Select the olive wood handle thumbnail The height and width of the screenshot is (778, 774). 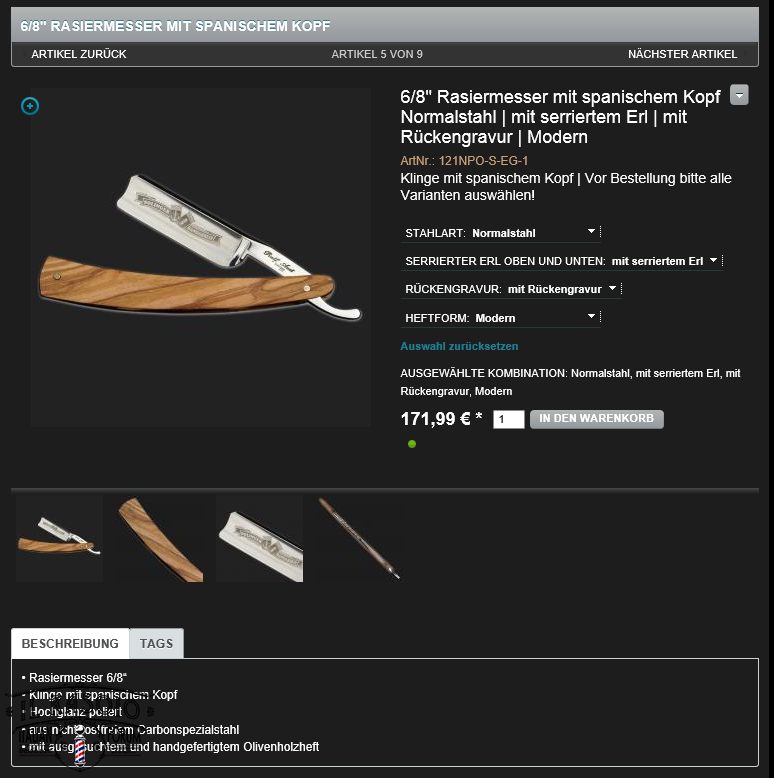coord(159,538)
